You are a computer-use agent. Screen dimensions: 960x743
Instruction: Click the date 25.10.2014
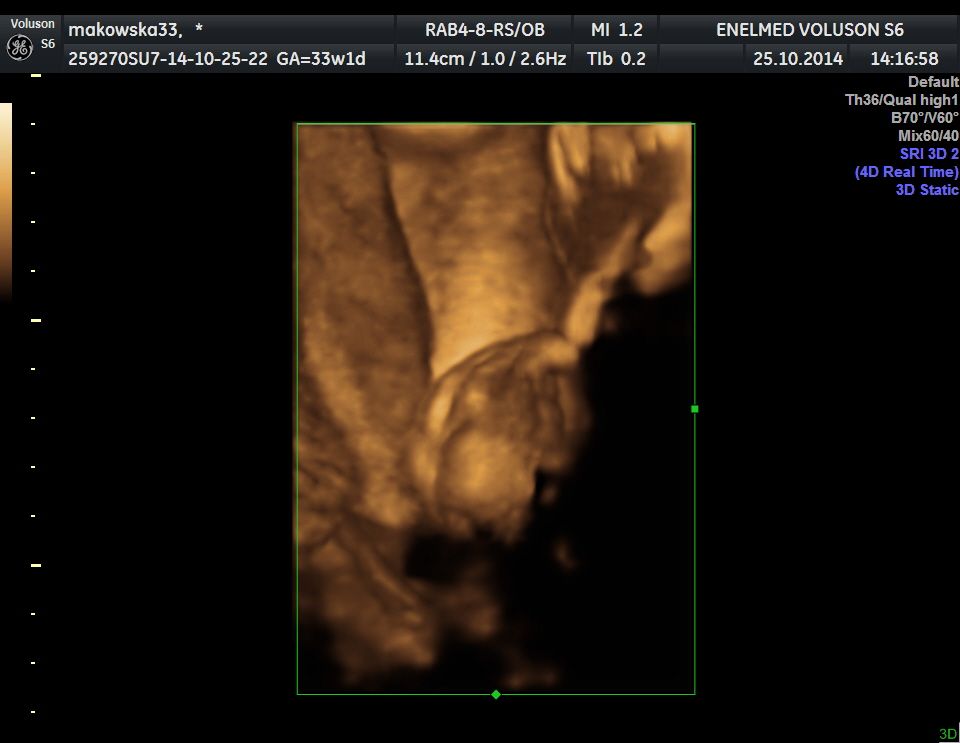click(797, 59)
